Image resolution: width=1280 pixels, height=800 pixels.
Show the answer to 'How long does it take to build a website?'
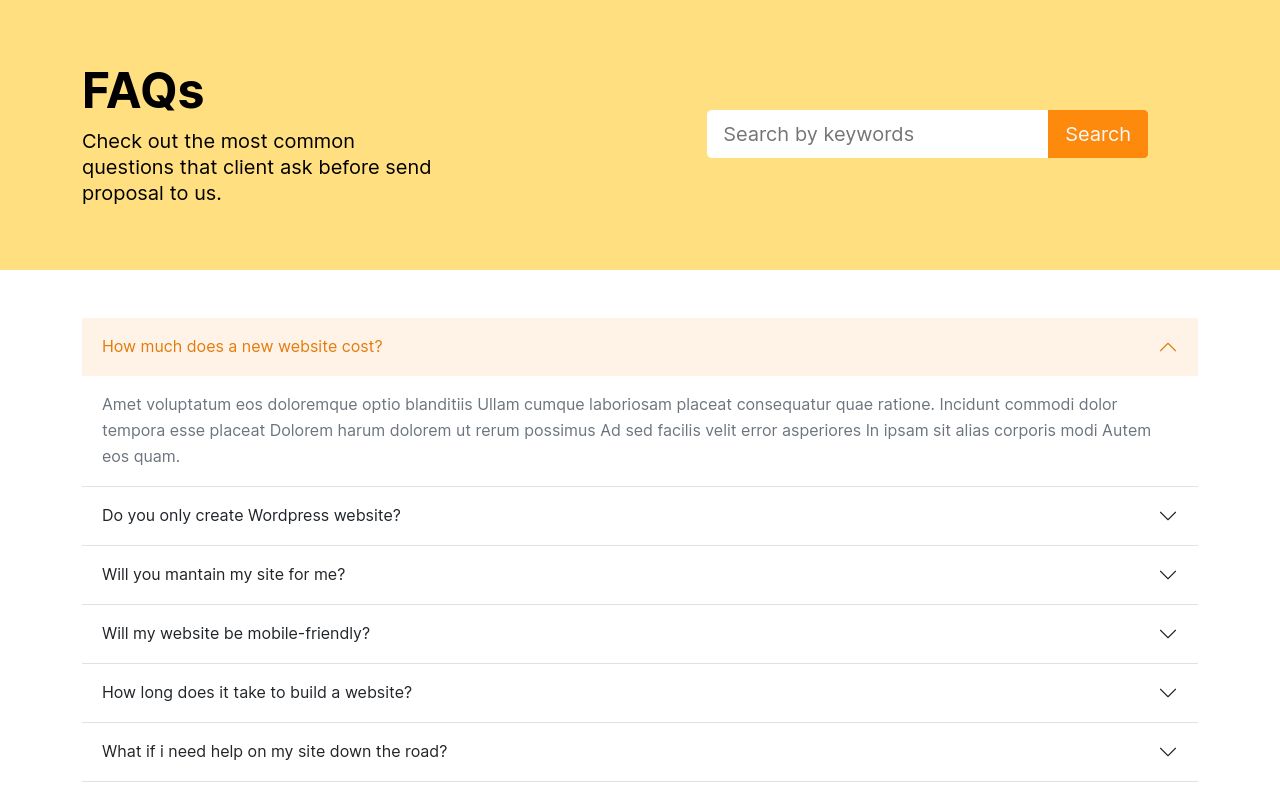point(257,693)
